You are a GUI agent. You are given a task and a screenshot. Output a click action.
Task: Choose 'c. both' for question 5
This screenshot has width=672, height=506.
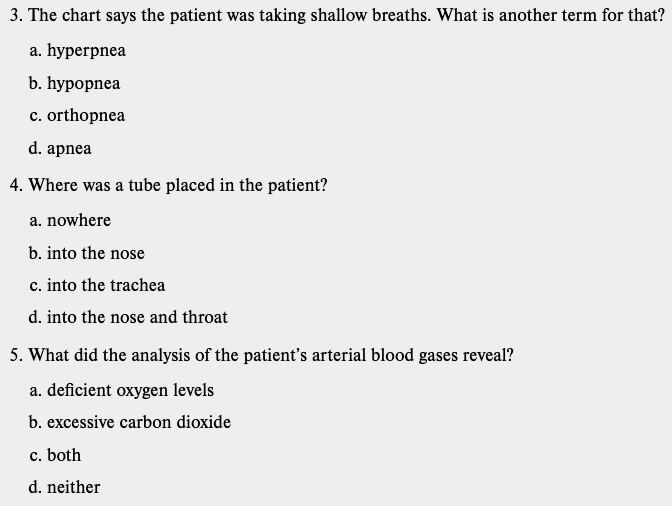56,455
